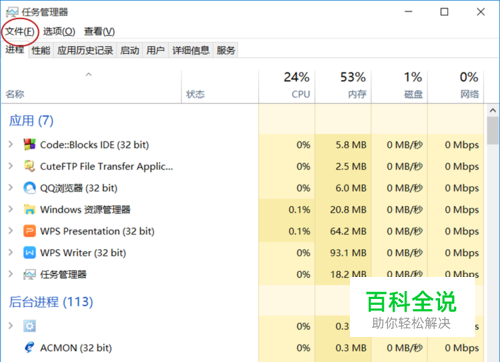Viewport: 500px width, 362px height.
Task: Switch to the 进程 tab
Action: click(x=15, y=50)
